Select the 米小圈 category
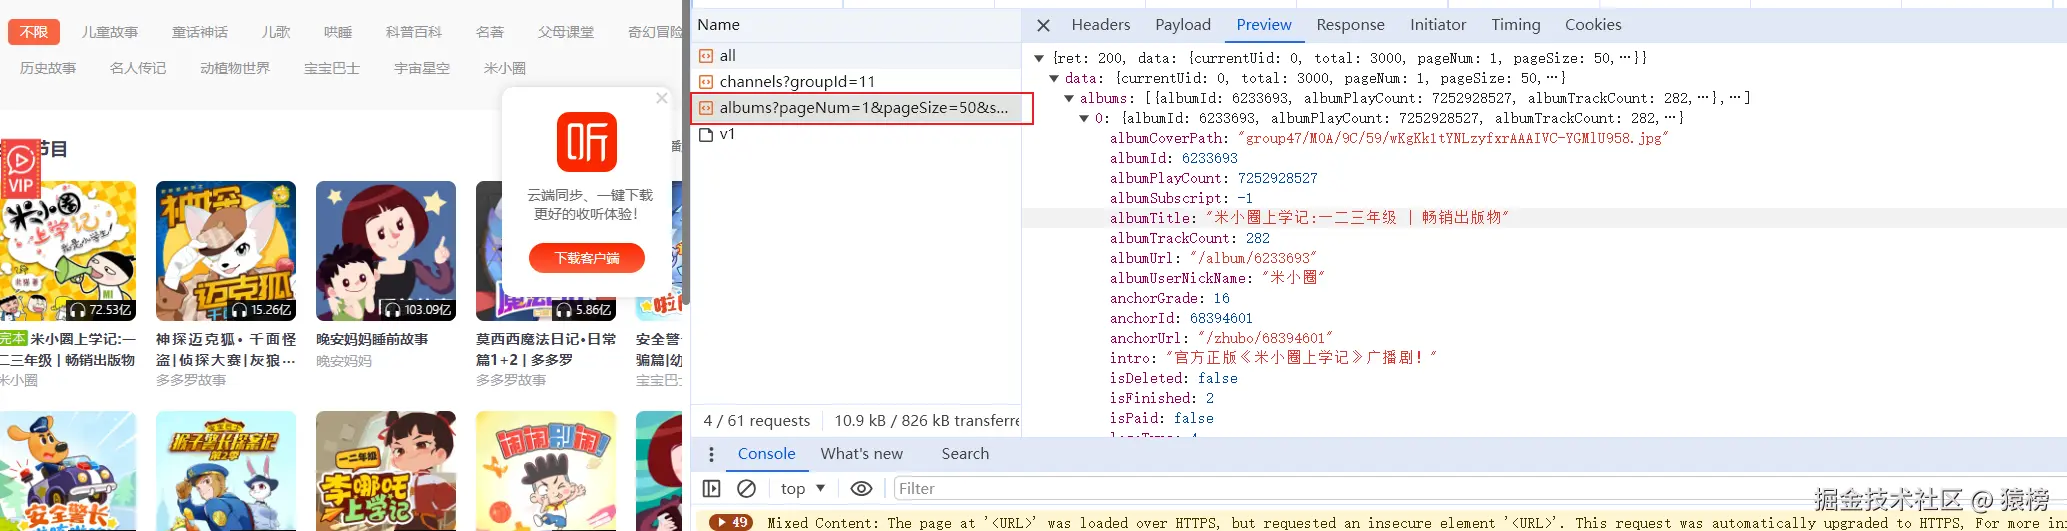 505,68
